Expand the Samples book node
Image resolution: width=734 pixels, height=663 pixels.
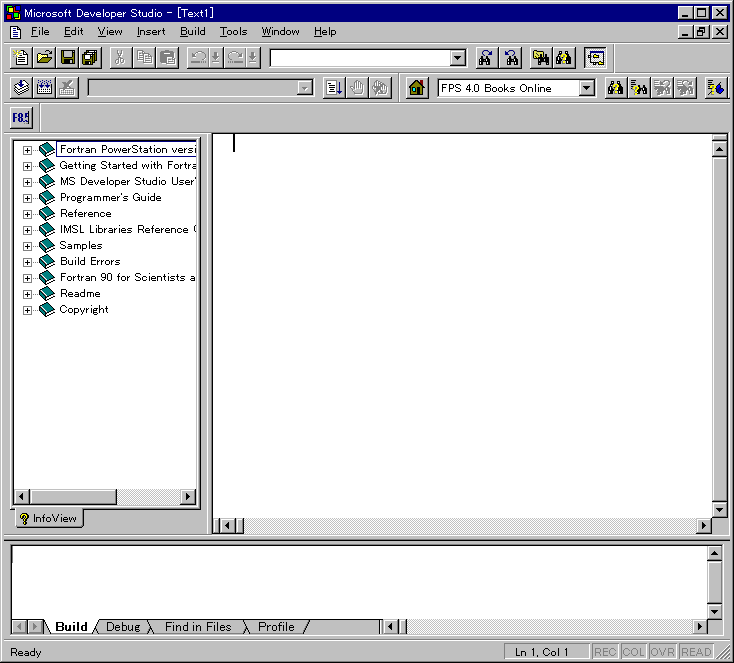pyautogui.click(x=27, y=246)
